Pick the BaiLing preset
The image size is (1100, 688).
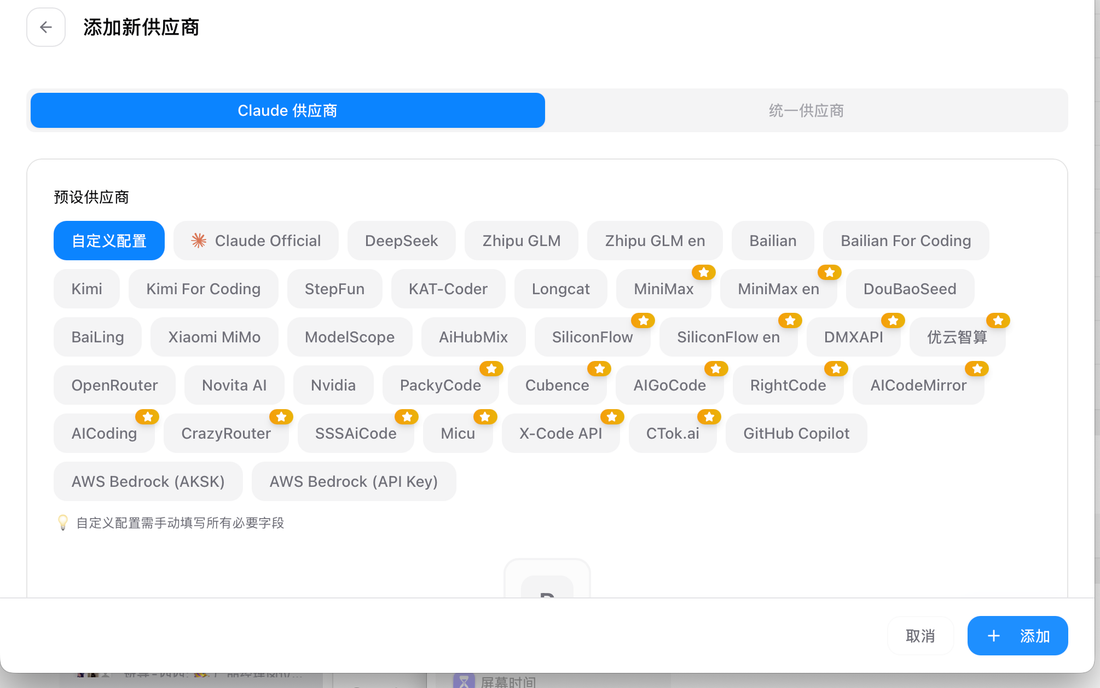pos(98,337)
